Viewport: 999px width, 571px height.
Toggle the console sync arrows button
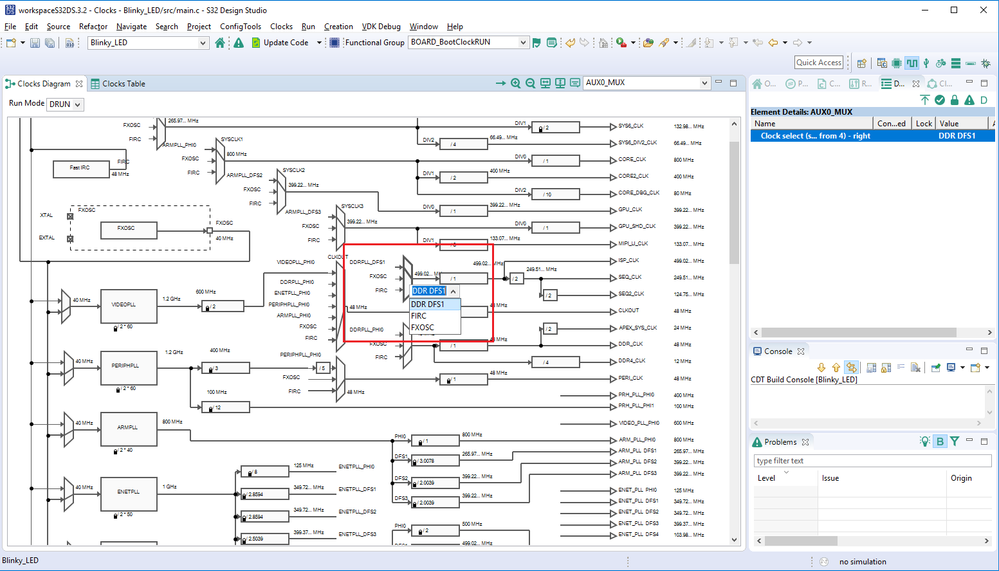[x=851, y=368]
